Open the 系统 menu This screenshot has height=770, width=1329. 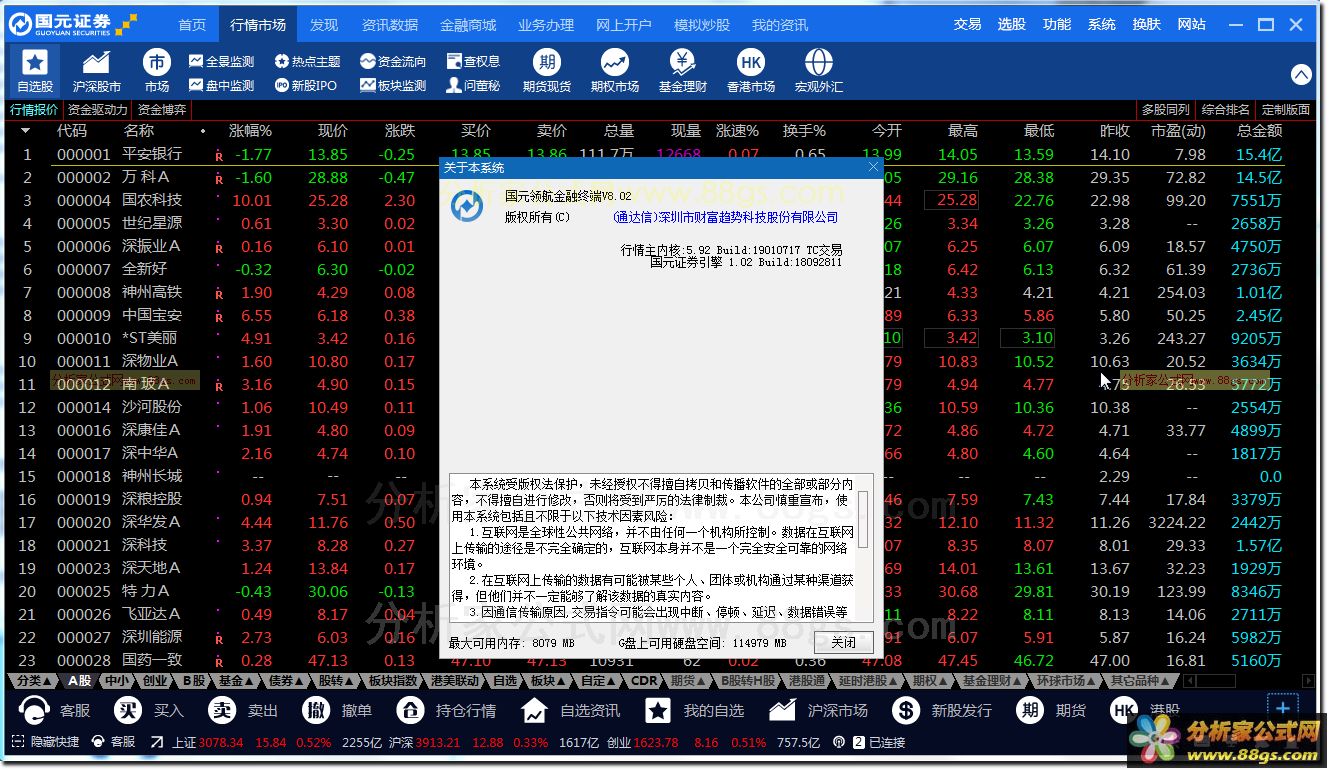point(1101,24)
